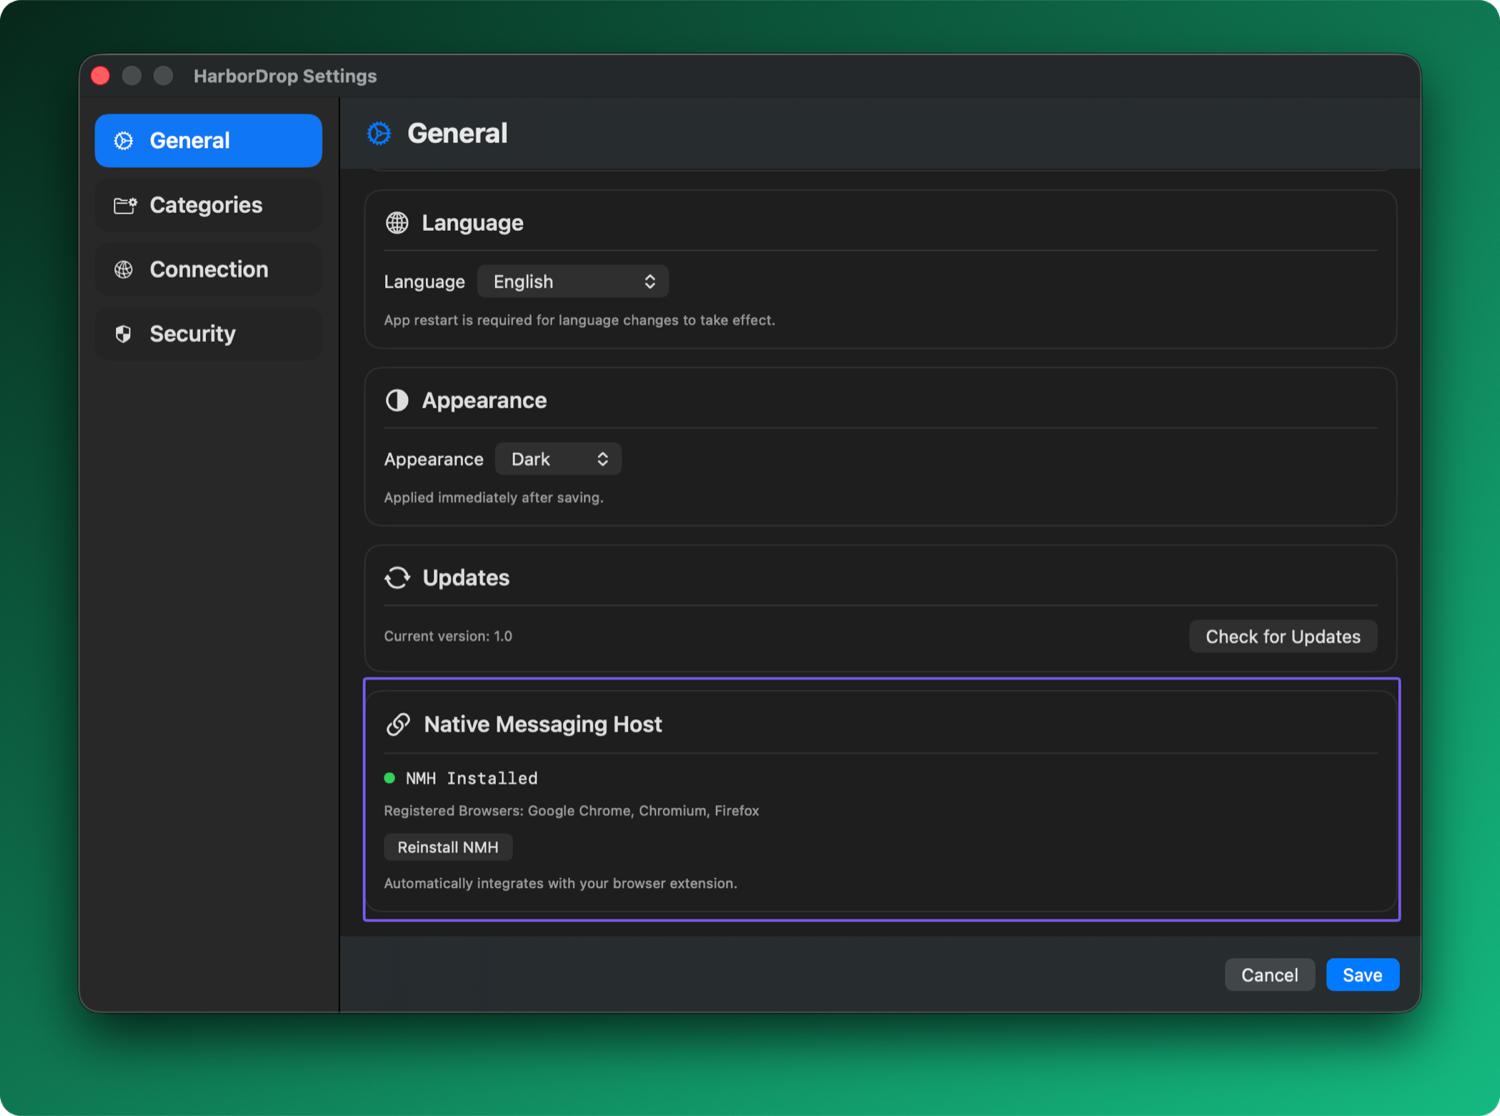Screen dimensions: 1500x1116
Task: Open the Appearance dropdown showing Dark
Action: tap(558, 459)
